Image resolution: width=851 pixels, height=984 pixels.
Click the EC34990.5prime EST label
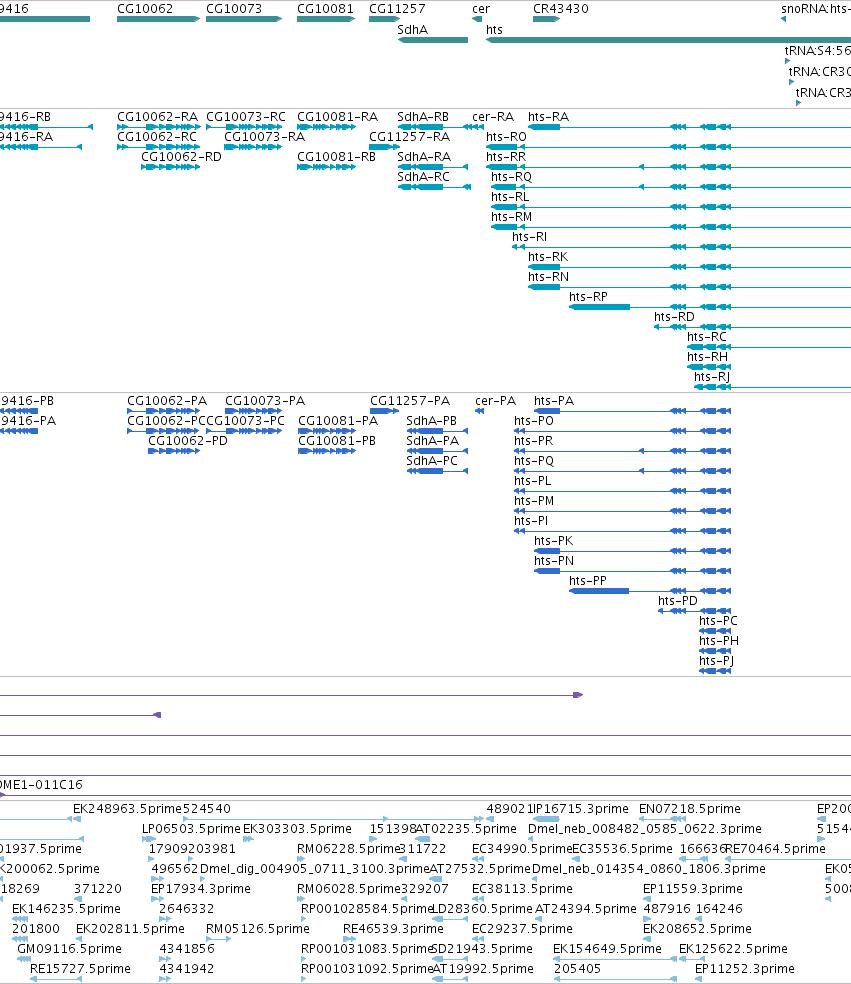coord(522,850)
